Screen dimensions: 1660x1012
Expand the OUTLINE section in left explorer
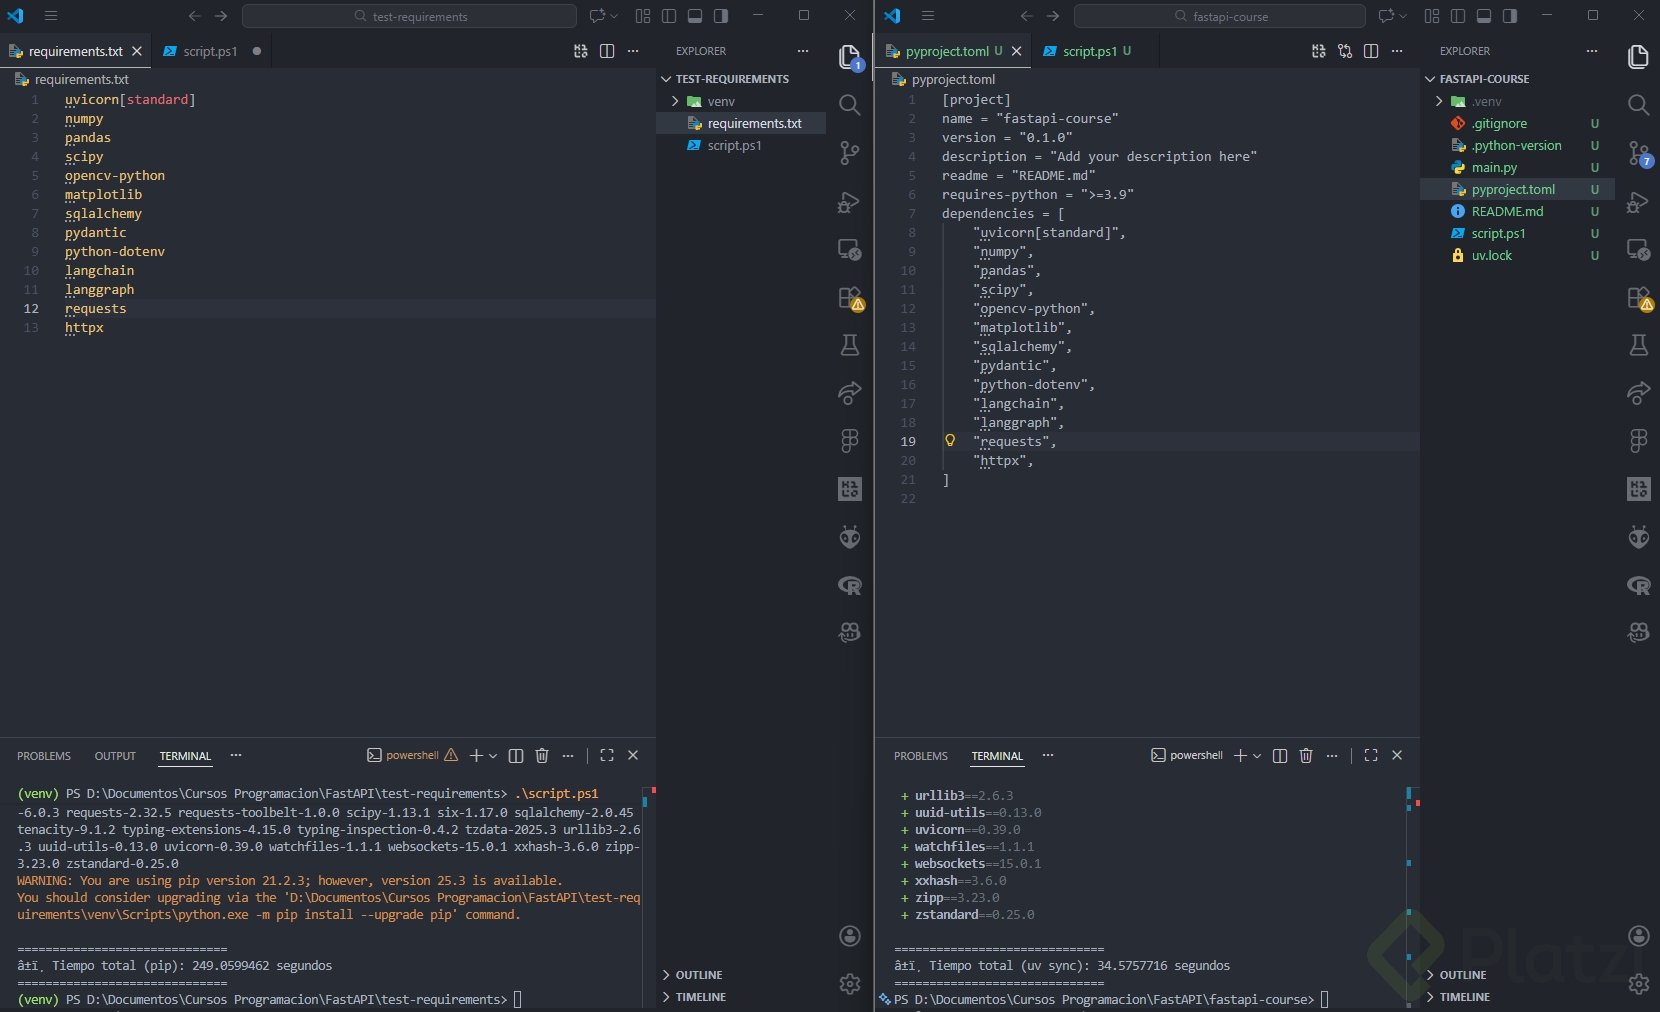(698, 975)
